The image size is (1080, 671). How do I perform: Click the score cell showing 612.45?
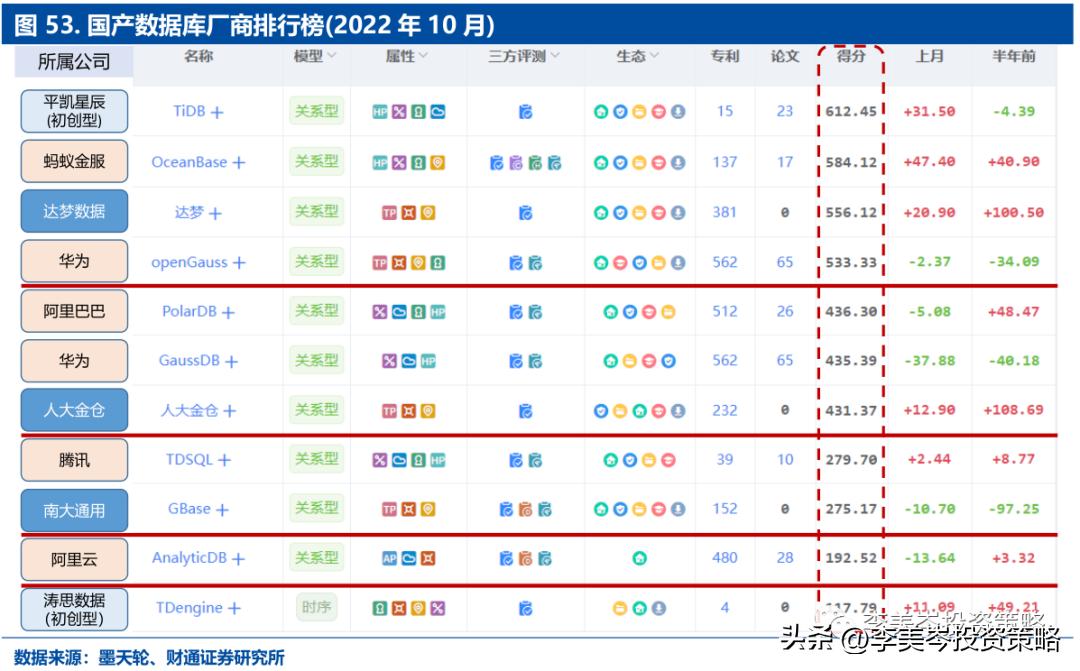pos(851,111)
